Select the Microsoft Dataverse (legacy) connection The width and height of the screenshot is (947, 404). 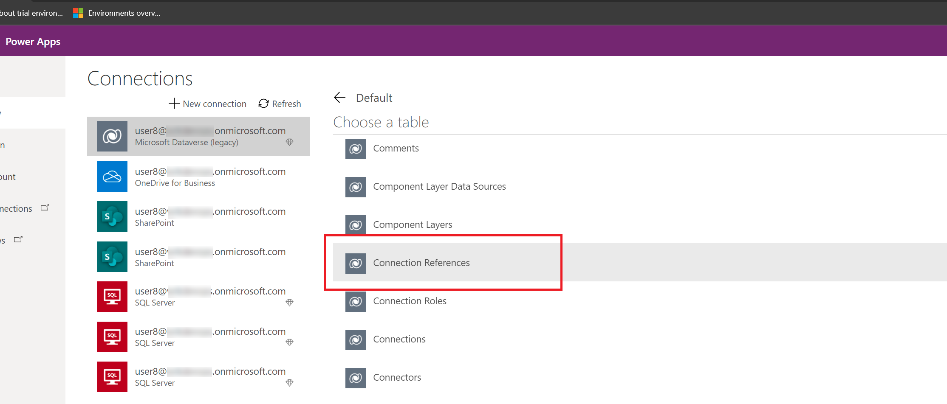[199, 136]
